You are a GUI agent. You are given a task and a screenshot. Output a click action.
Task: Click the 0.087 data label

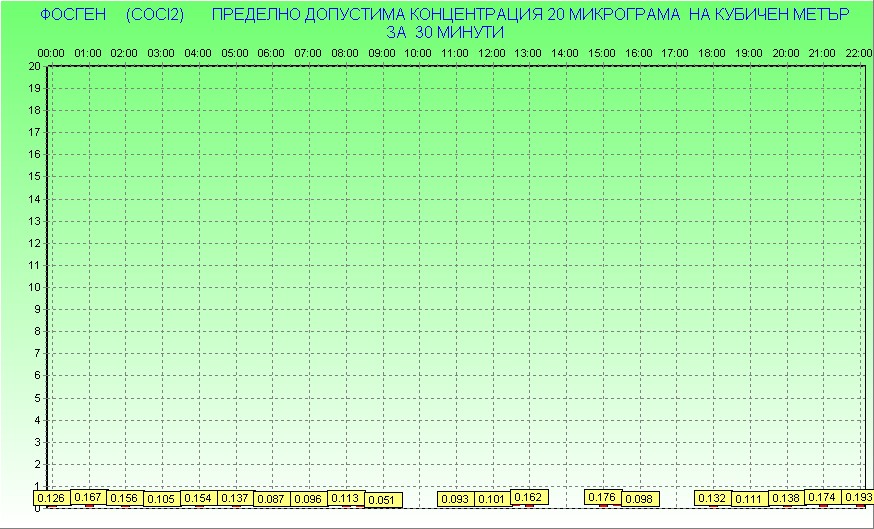click(x=271, y=499)
